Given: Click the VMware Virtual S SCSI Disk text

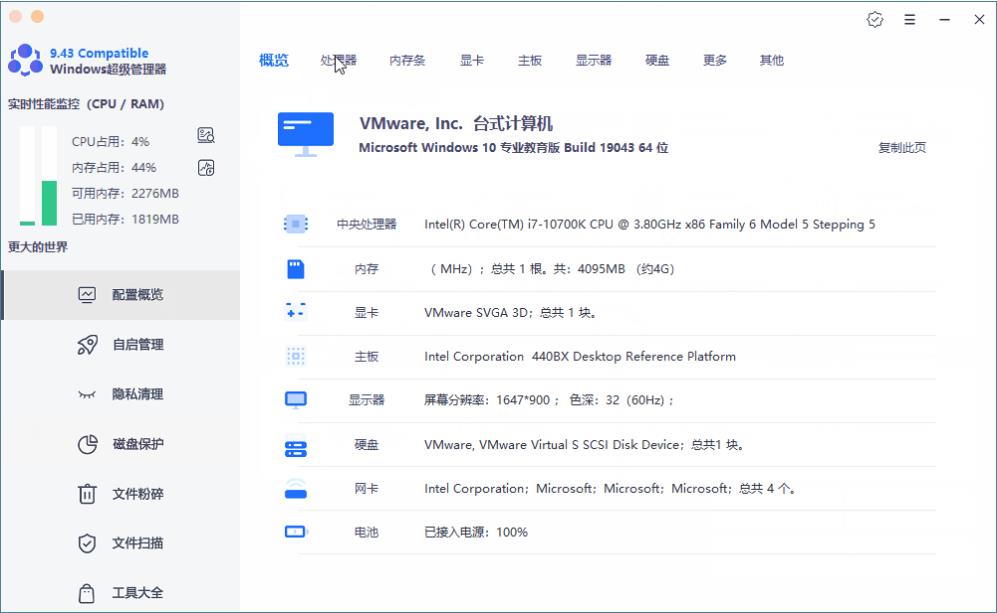Looking at the screenshot, I should point(584,445).
